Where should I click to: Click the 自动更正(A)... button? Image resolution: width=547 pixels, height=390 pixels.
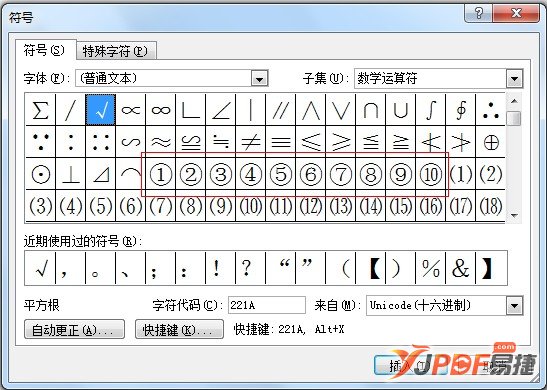[74, 329]
